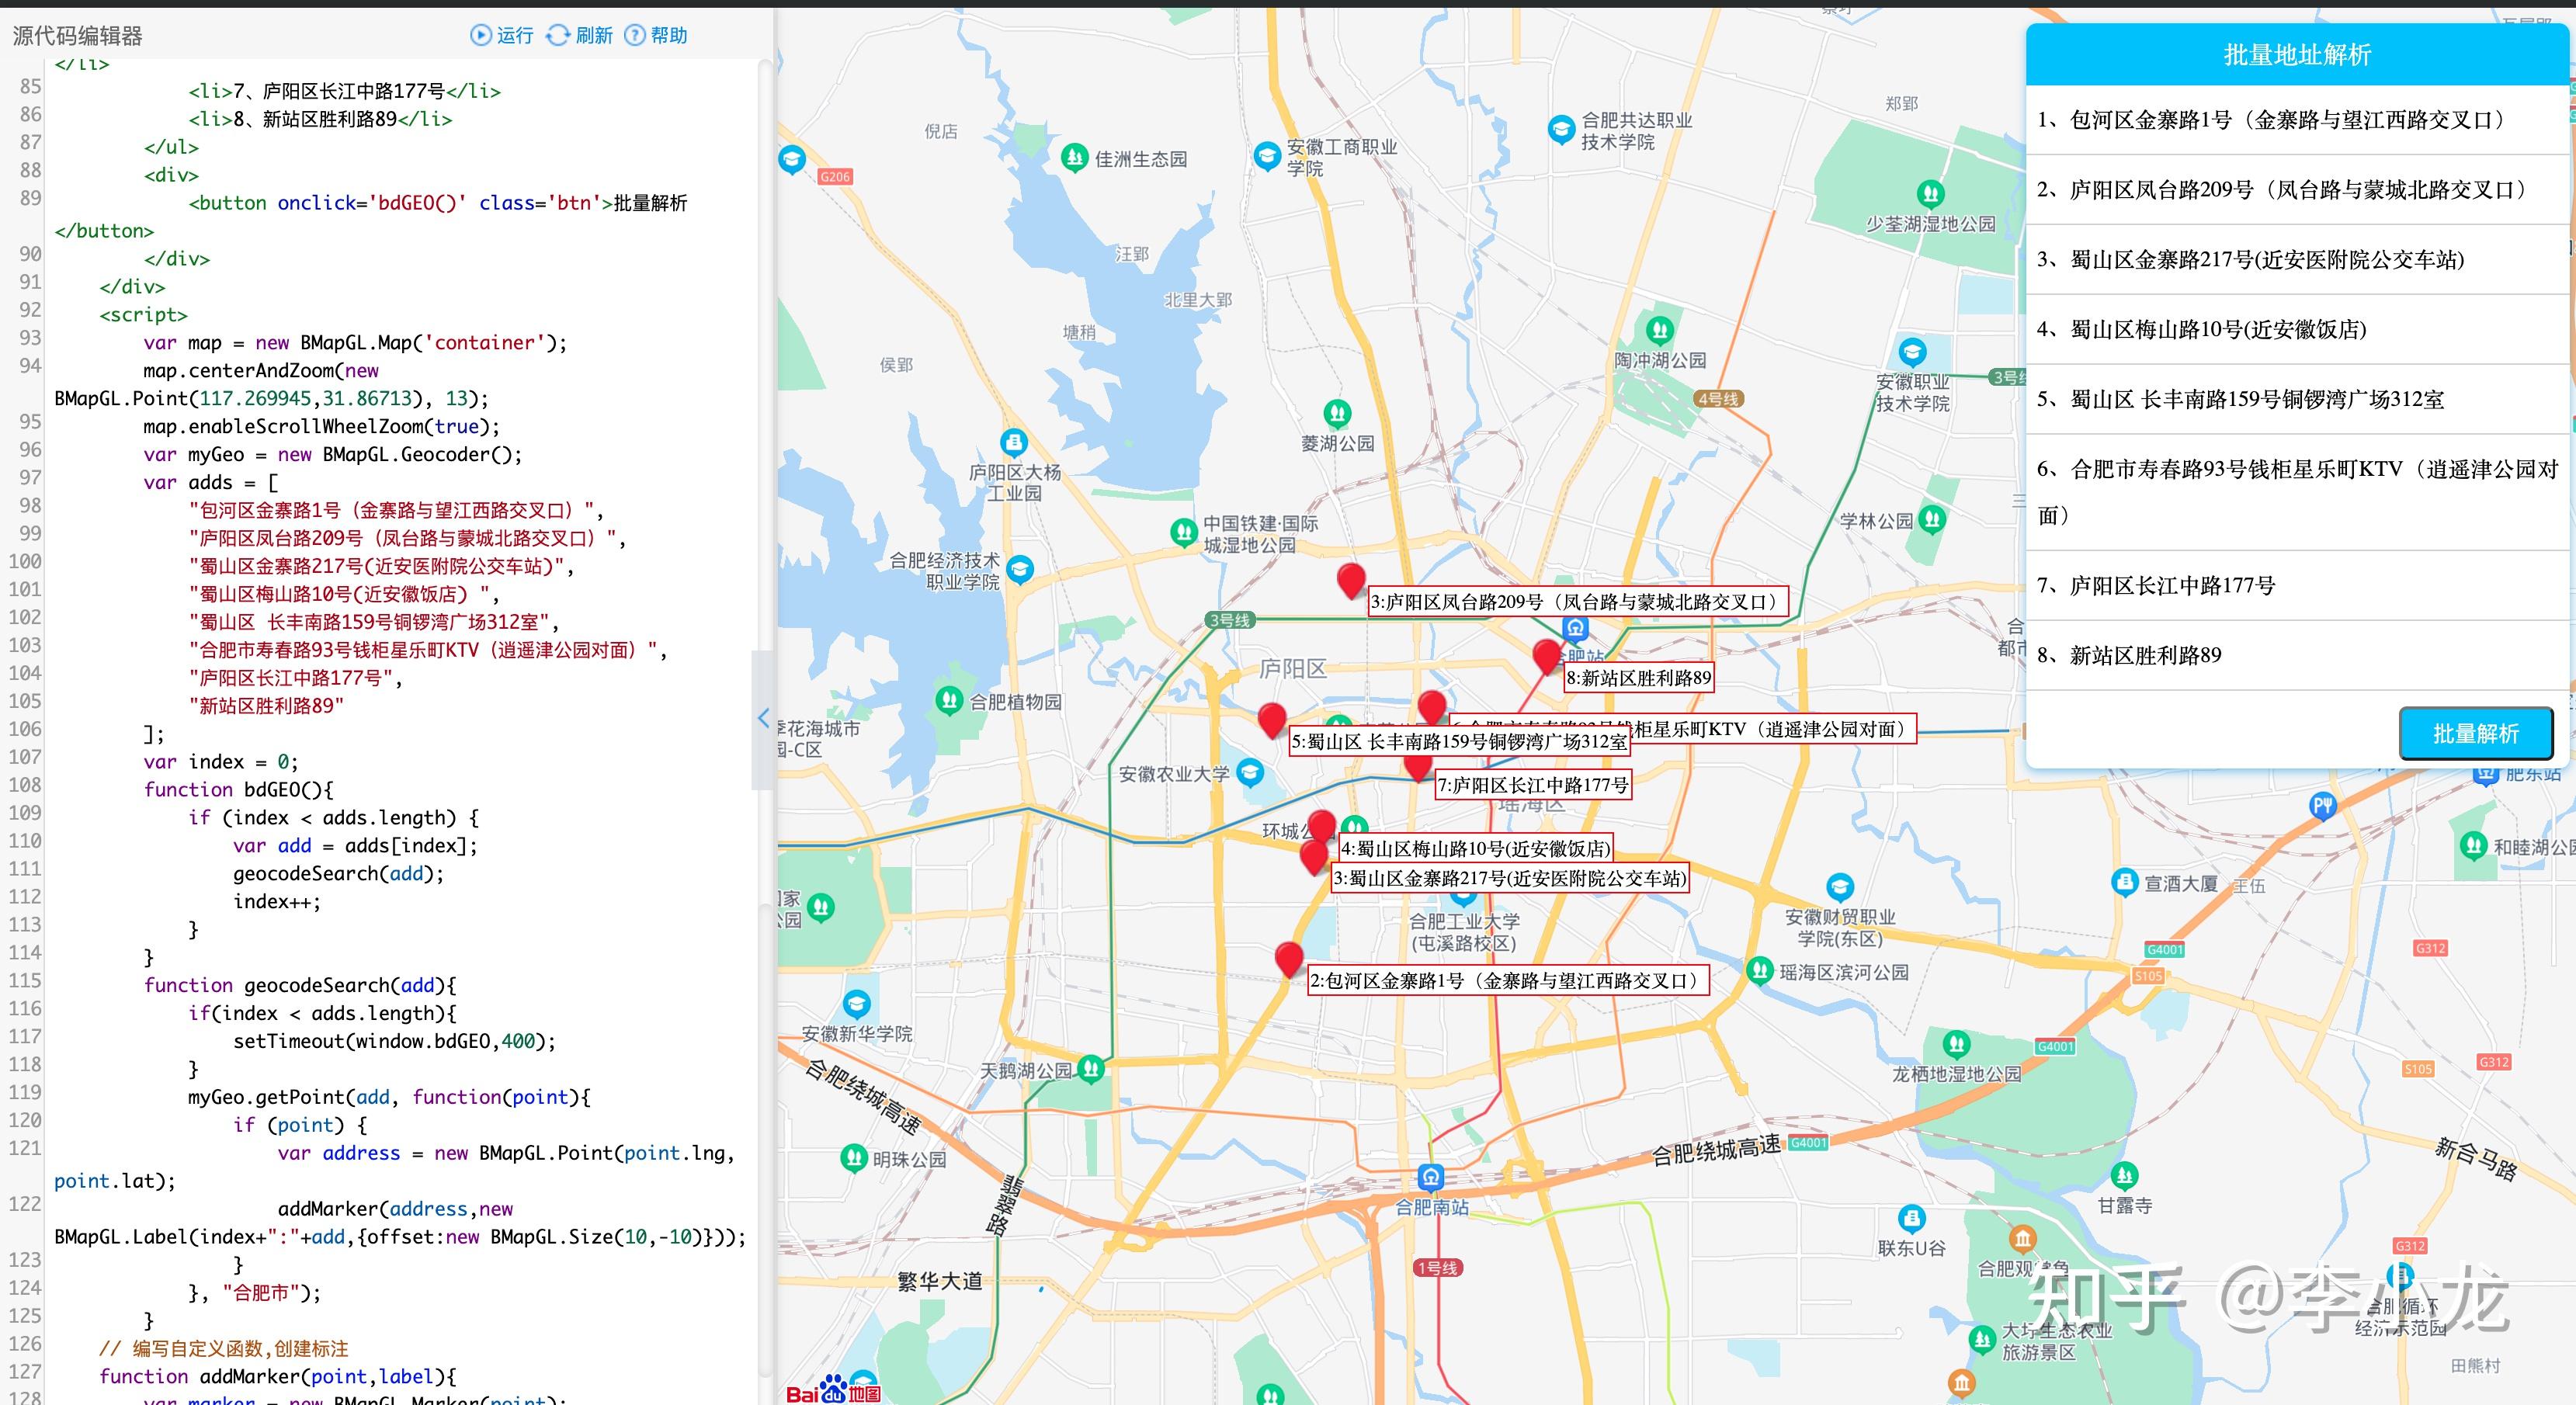Click 联东U谷 building icon
The width and height of the screenshot is (2576, 1405).
click(x=1911, y=1219)
